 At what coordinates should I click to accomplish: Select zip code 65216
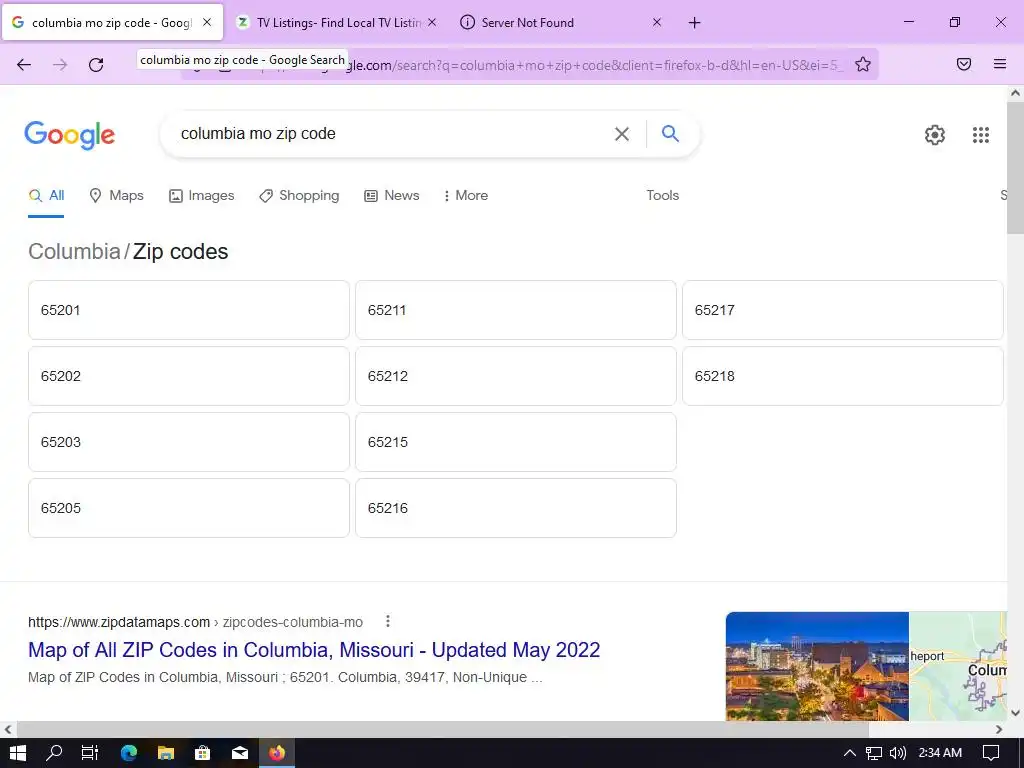[x=516, y=508]
